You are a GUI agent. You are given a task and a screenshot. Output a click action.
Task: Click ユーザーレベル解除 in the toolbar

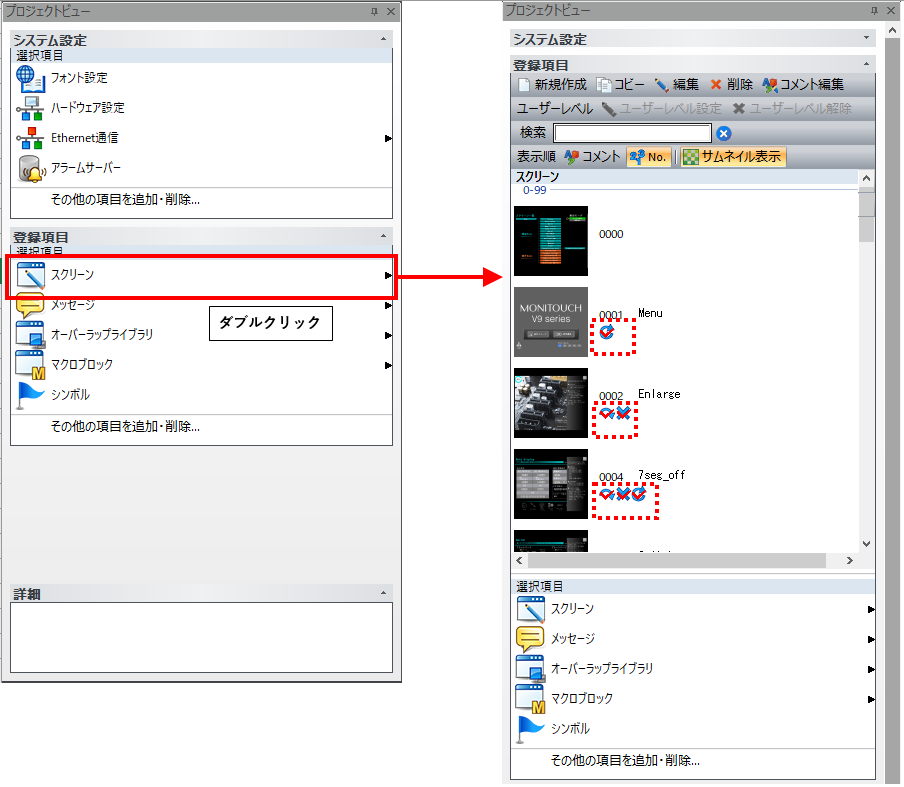[792, 108]
